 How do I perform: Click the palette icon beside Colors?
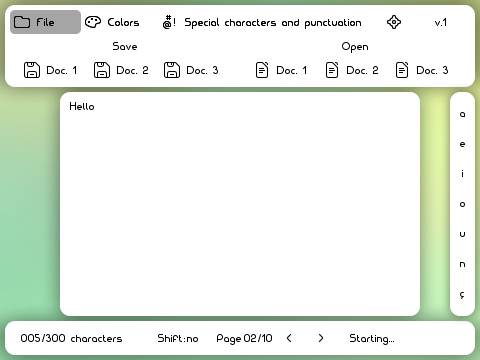pos(93,22)
